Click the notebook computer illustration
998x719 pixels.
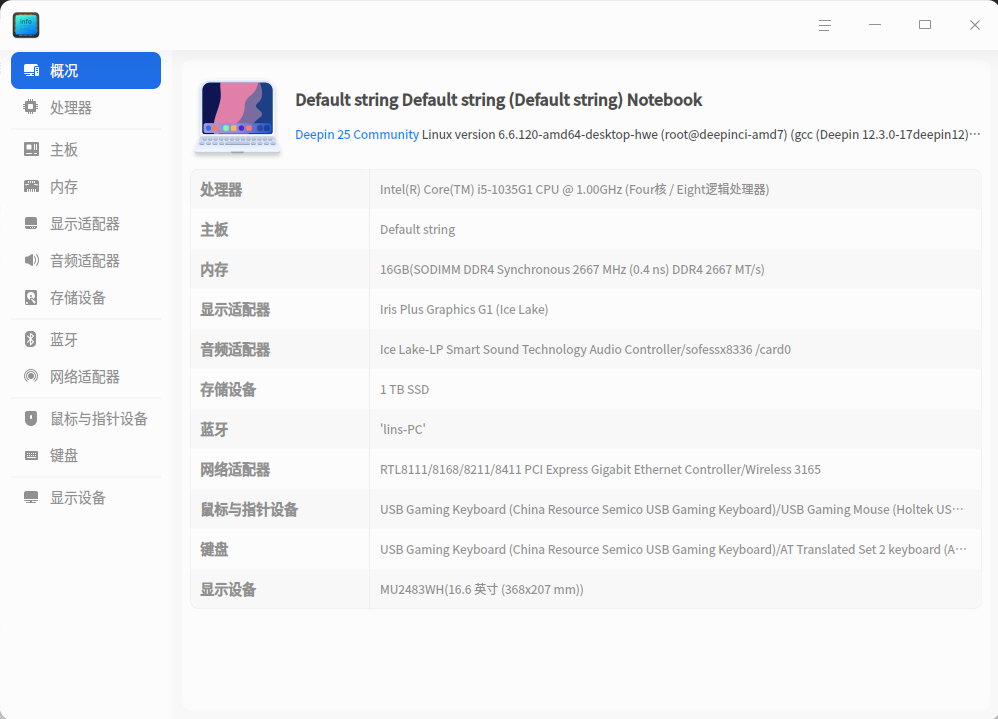237,117
